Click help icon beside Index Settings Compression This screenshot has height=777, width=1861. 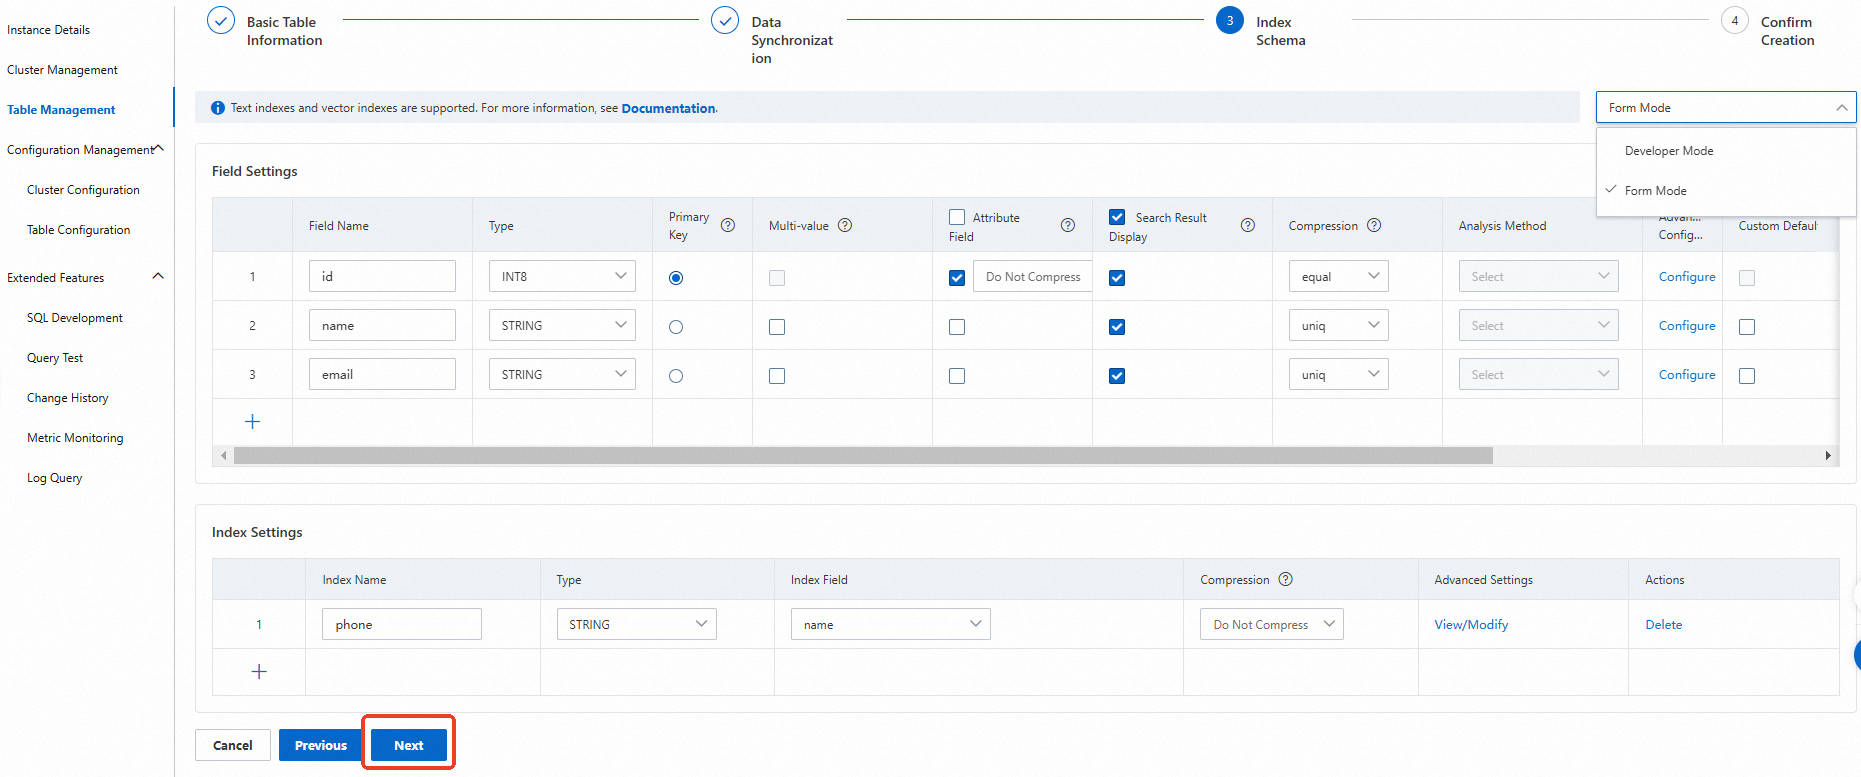[x=1286, y=580]
